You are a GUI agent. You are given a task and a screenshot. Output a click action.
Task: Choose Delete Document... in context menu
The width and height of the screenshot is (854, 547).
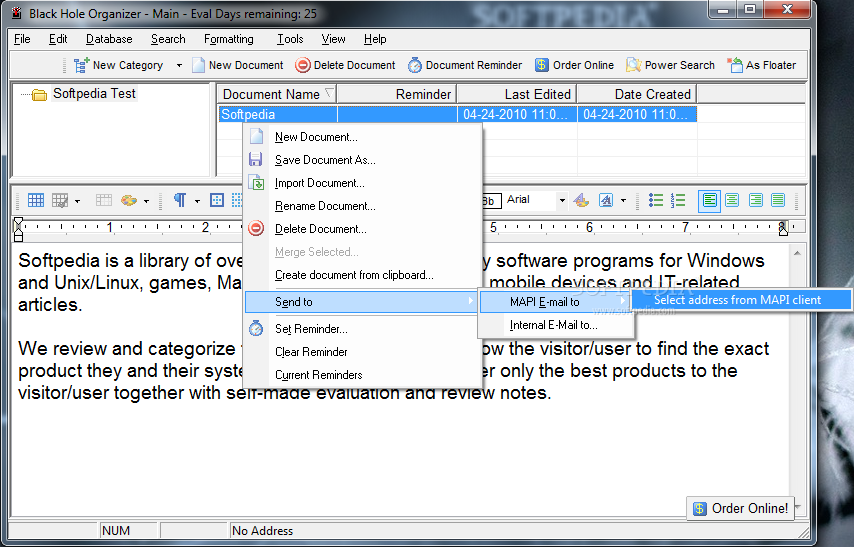(x=362, y=229)
